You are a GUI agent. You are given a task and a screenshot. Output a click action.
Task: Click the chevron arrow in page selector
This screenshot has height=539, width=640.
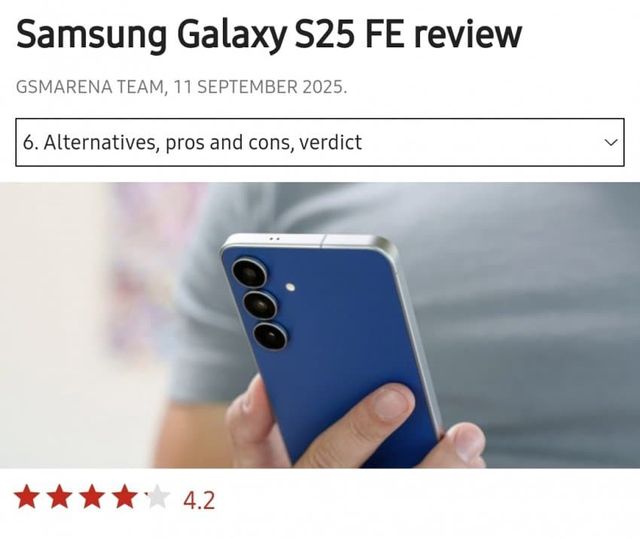pyautogui.click(x=611, y=142)
